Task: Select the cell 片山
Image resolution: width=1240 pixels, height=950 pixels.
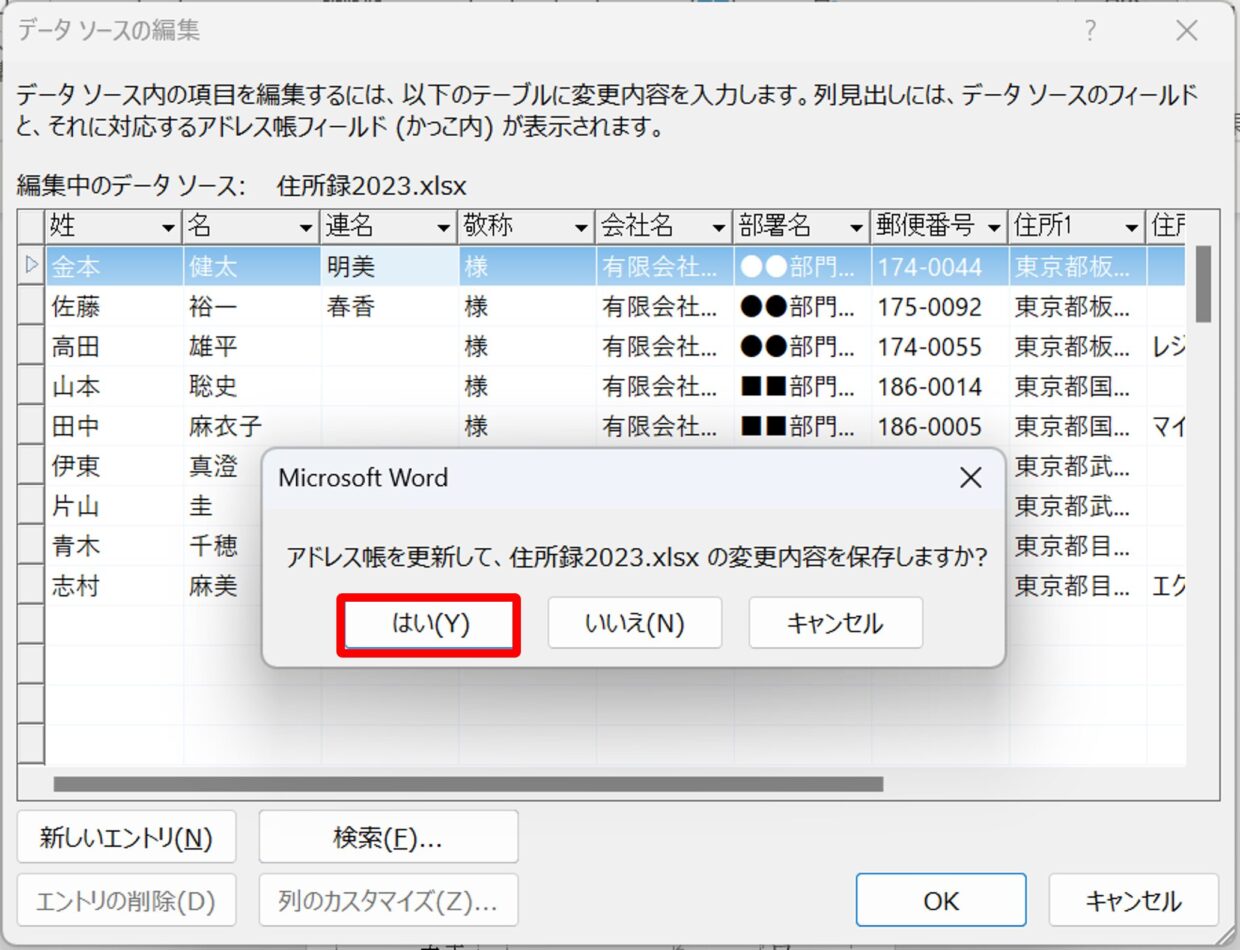Action: point(114,507)
